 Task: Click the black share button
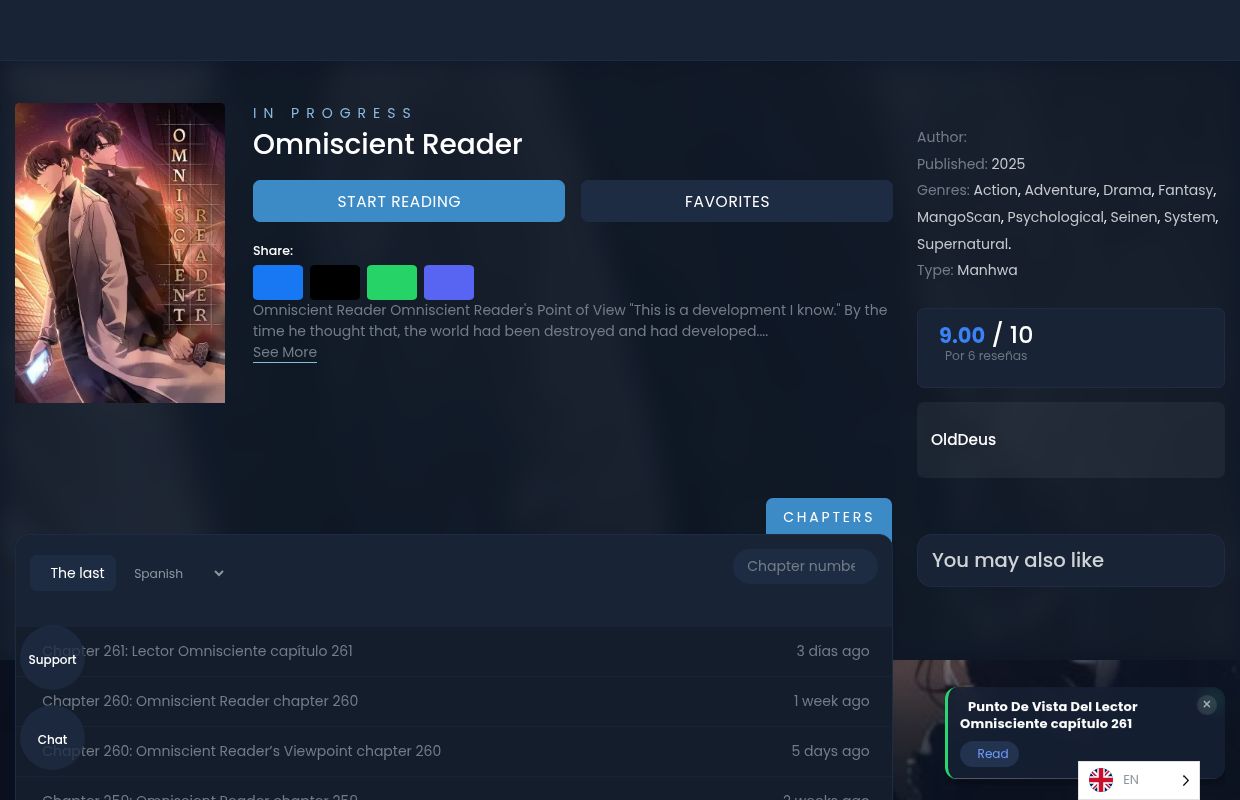point(335,282)
